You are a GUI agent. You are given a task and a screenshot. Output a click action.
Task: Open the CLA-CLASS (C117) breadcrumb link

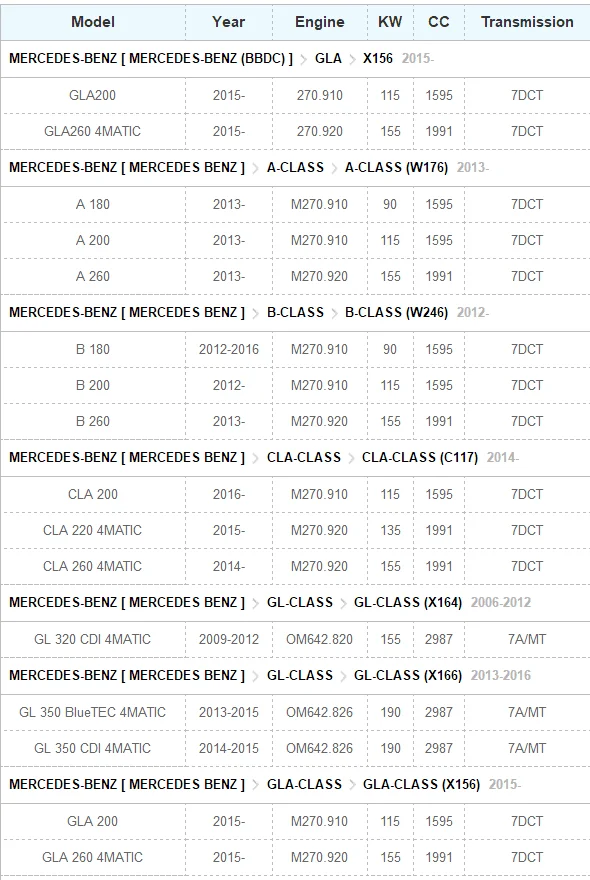420,457
